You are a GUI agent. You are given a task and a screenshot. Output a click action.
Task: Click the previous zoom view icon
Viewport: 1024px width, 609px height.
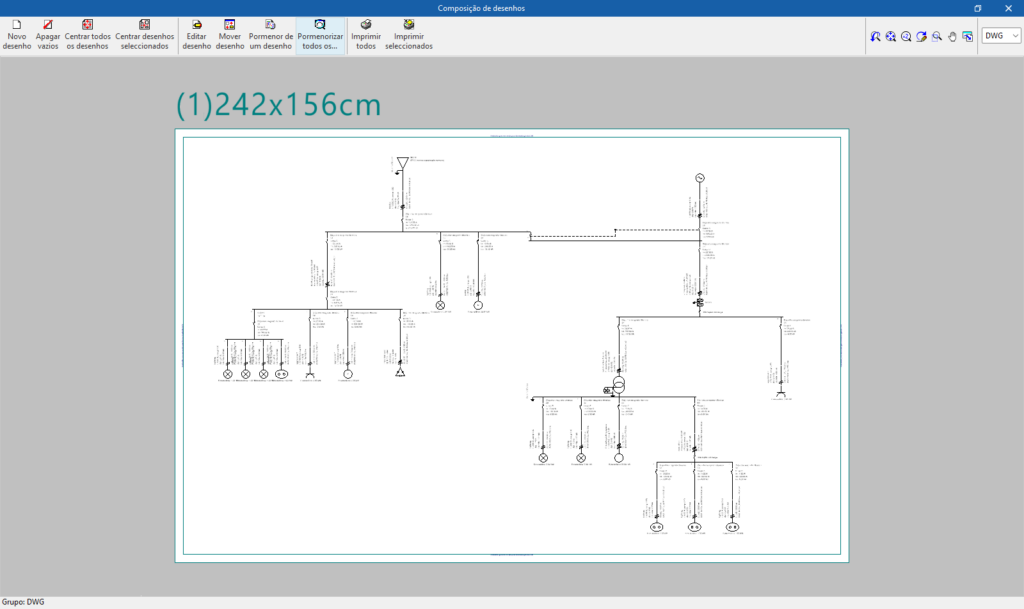click(x=875, y=36)
